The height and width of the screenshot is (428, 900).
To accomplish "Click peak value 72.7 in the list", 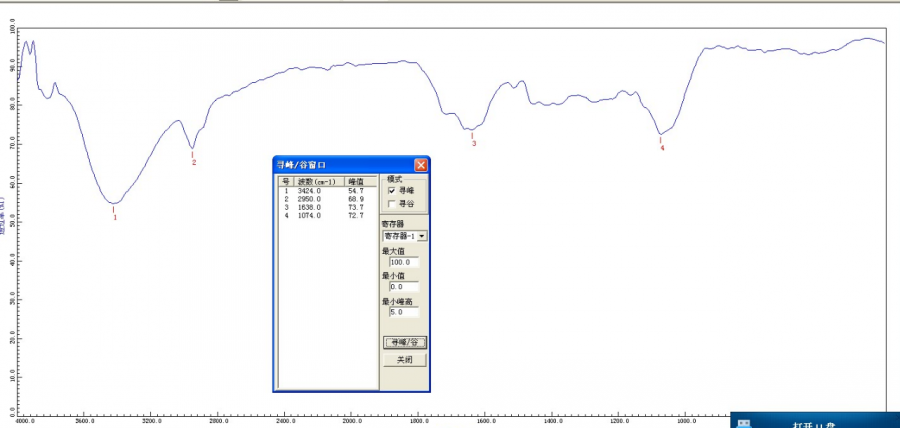I will click(356, 215).
